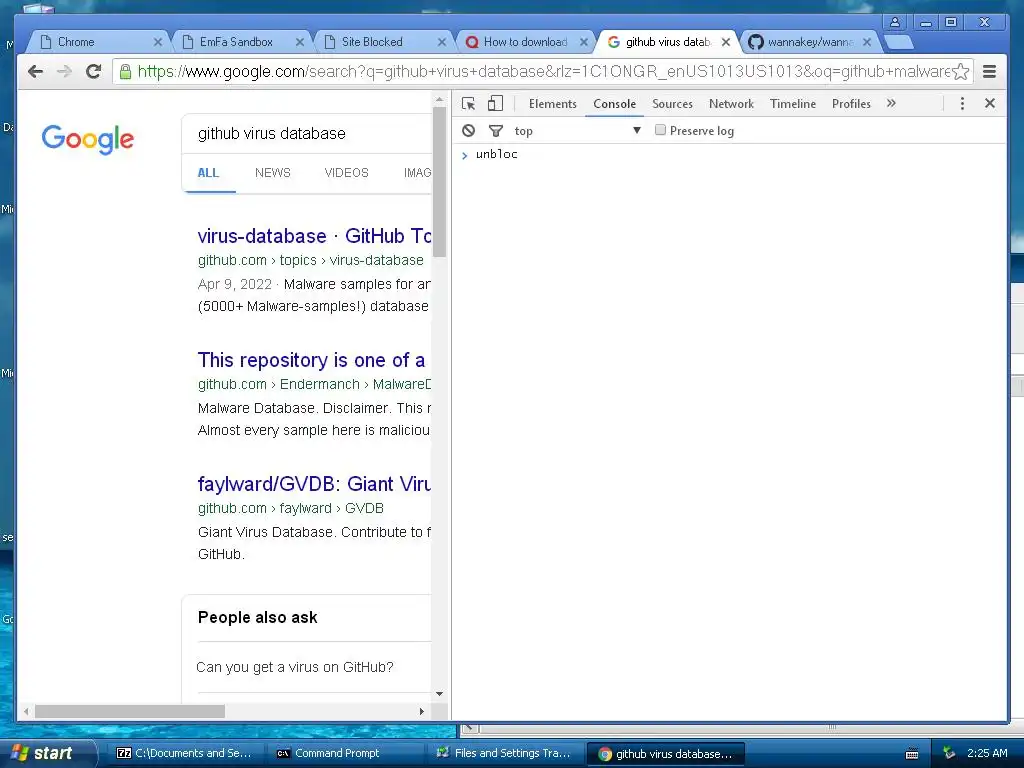Click the github.com topics virus-database breadcrumb

click(x=311, y=260)
